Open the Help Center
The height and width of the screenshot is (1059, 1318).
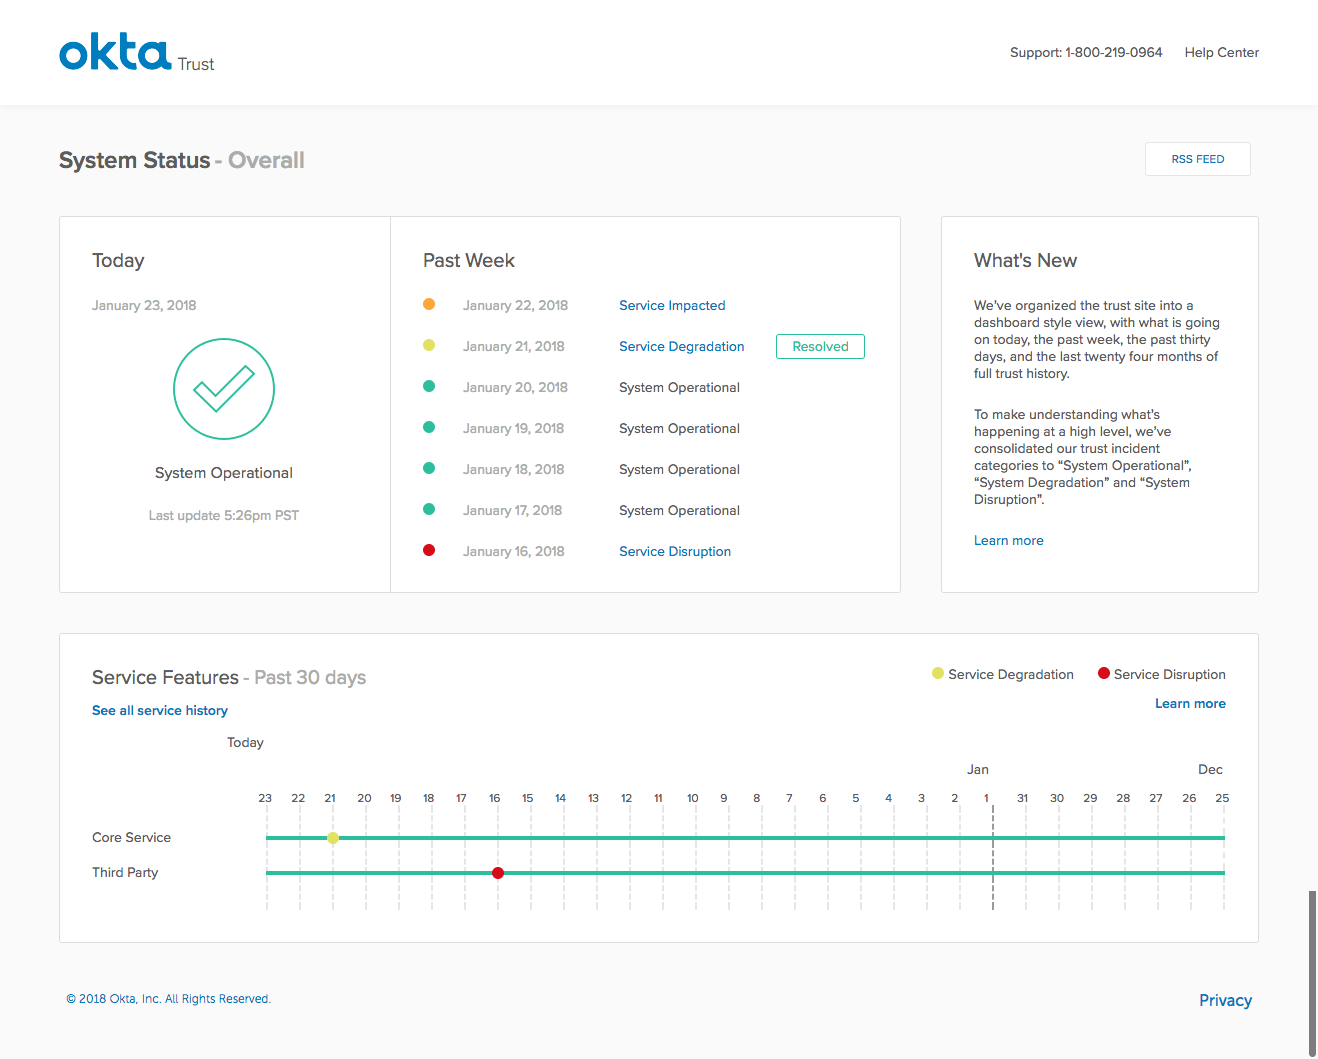pyautogui.click(x=1221, y=52)
